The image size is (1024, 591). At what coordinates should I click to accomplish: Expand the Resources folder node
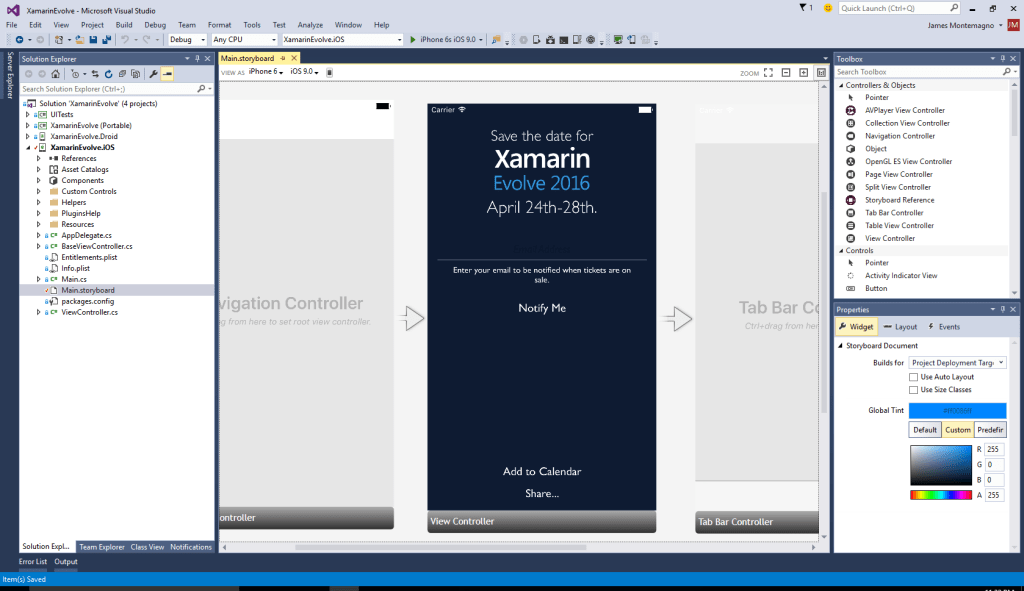39,224
